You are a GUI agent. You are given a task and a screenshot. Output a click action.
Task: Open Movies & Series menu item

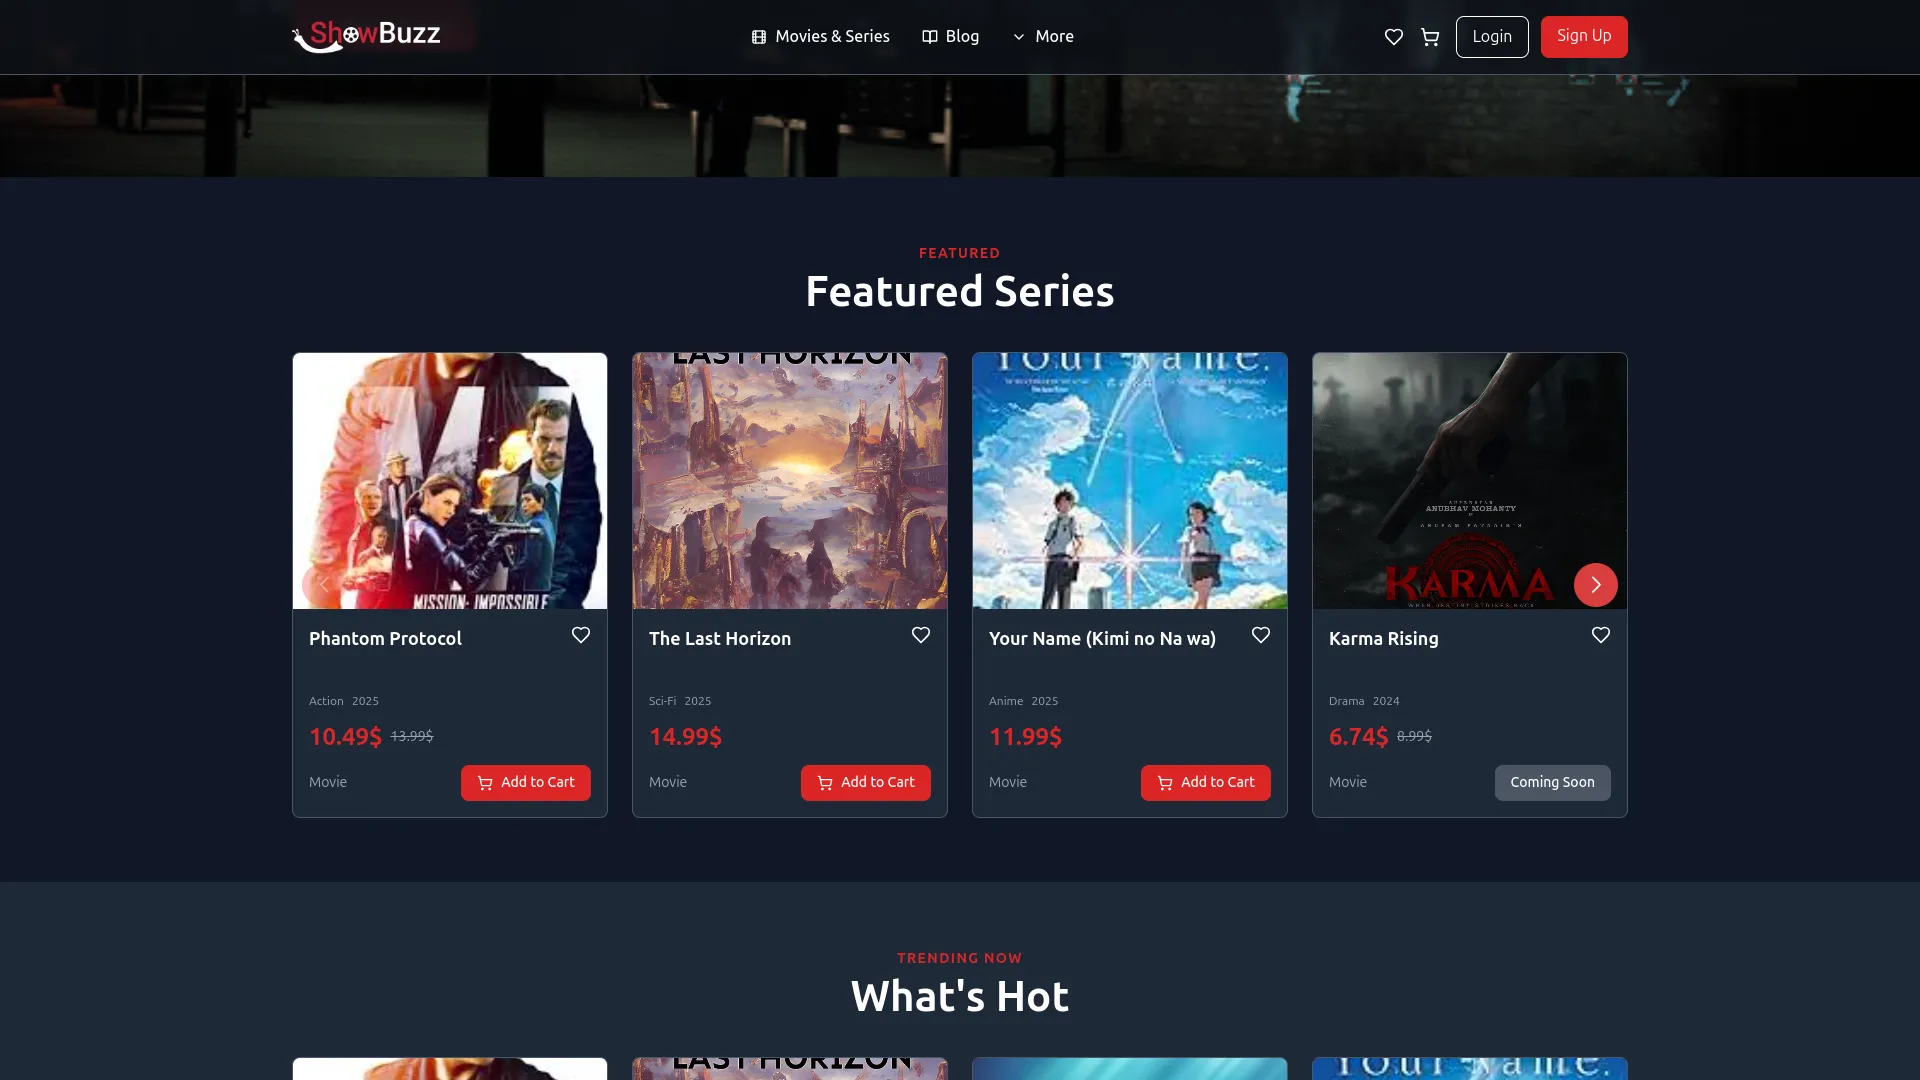[x=820, y=37]
